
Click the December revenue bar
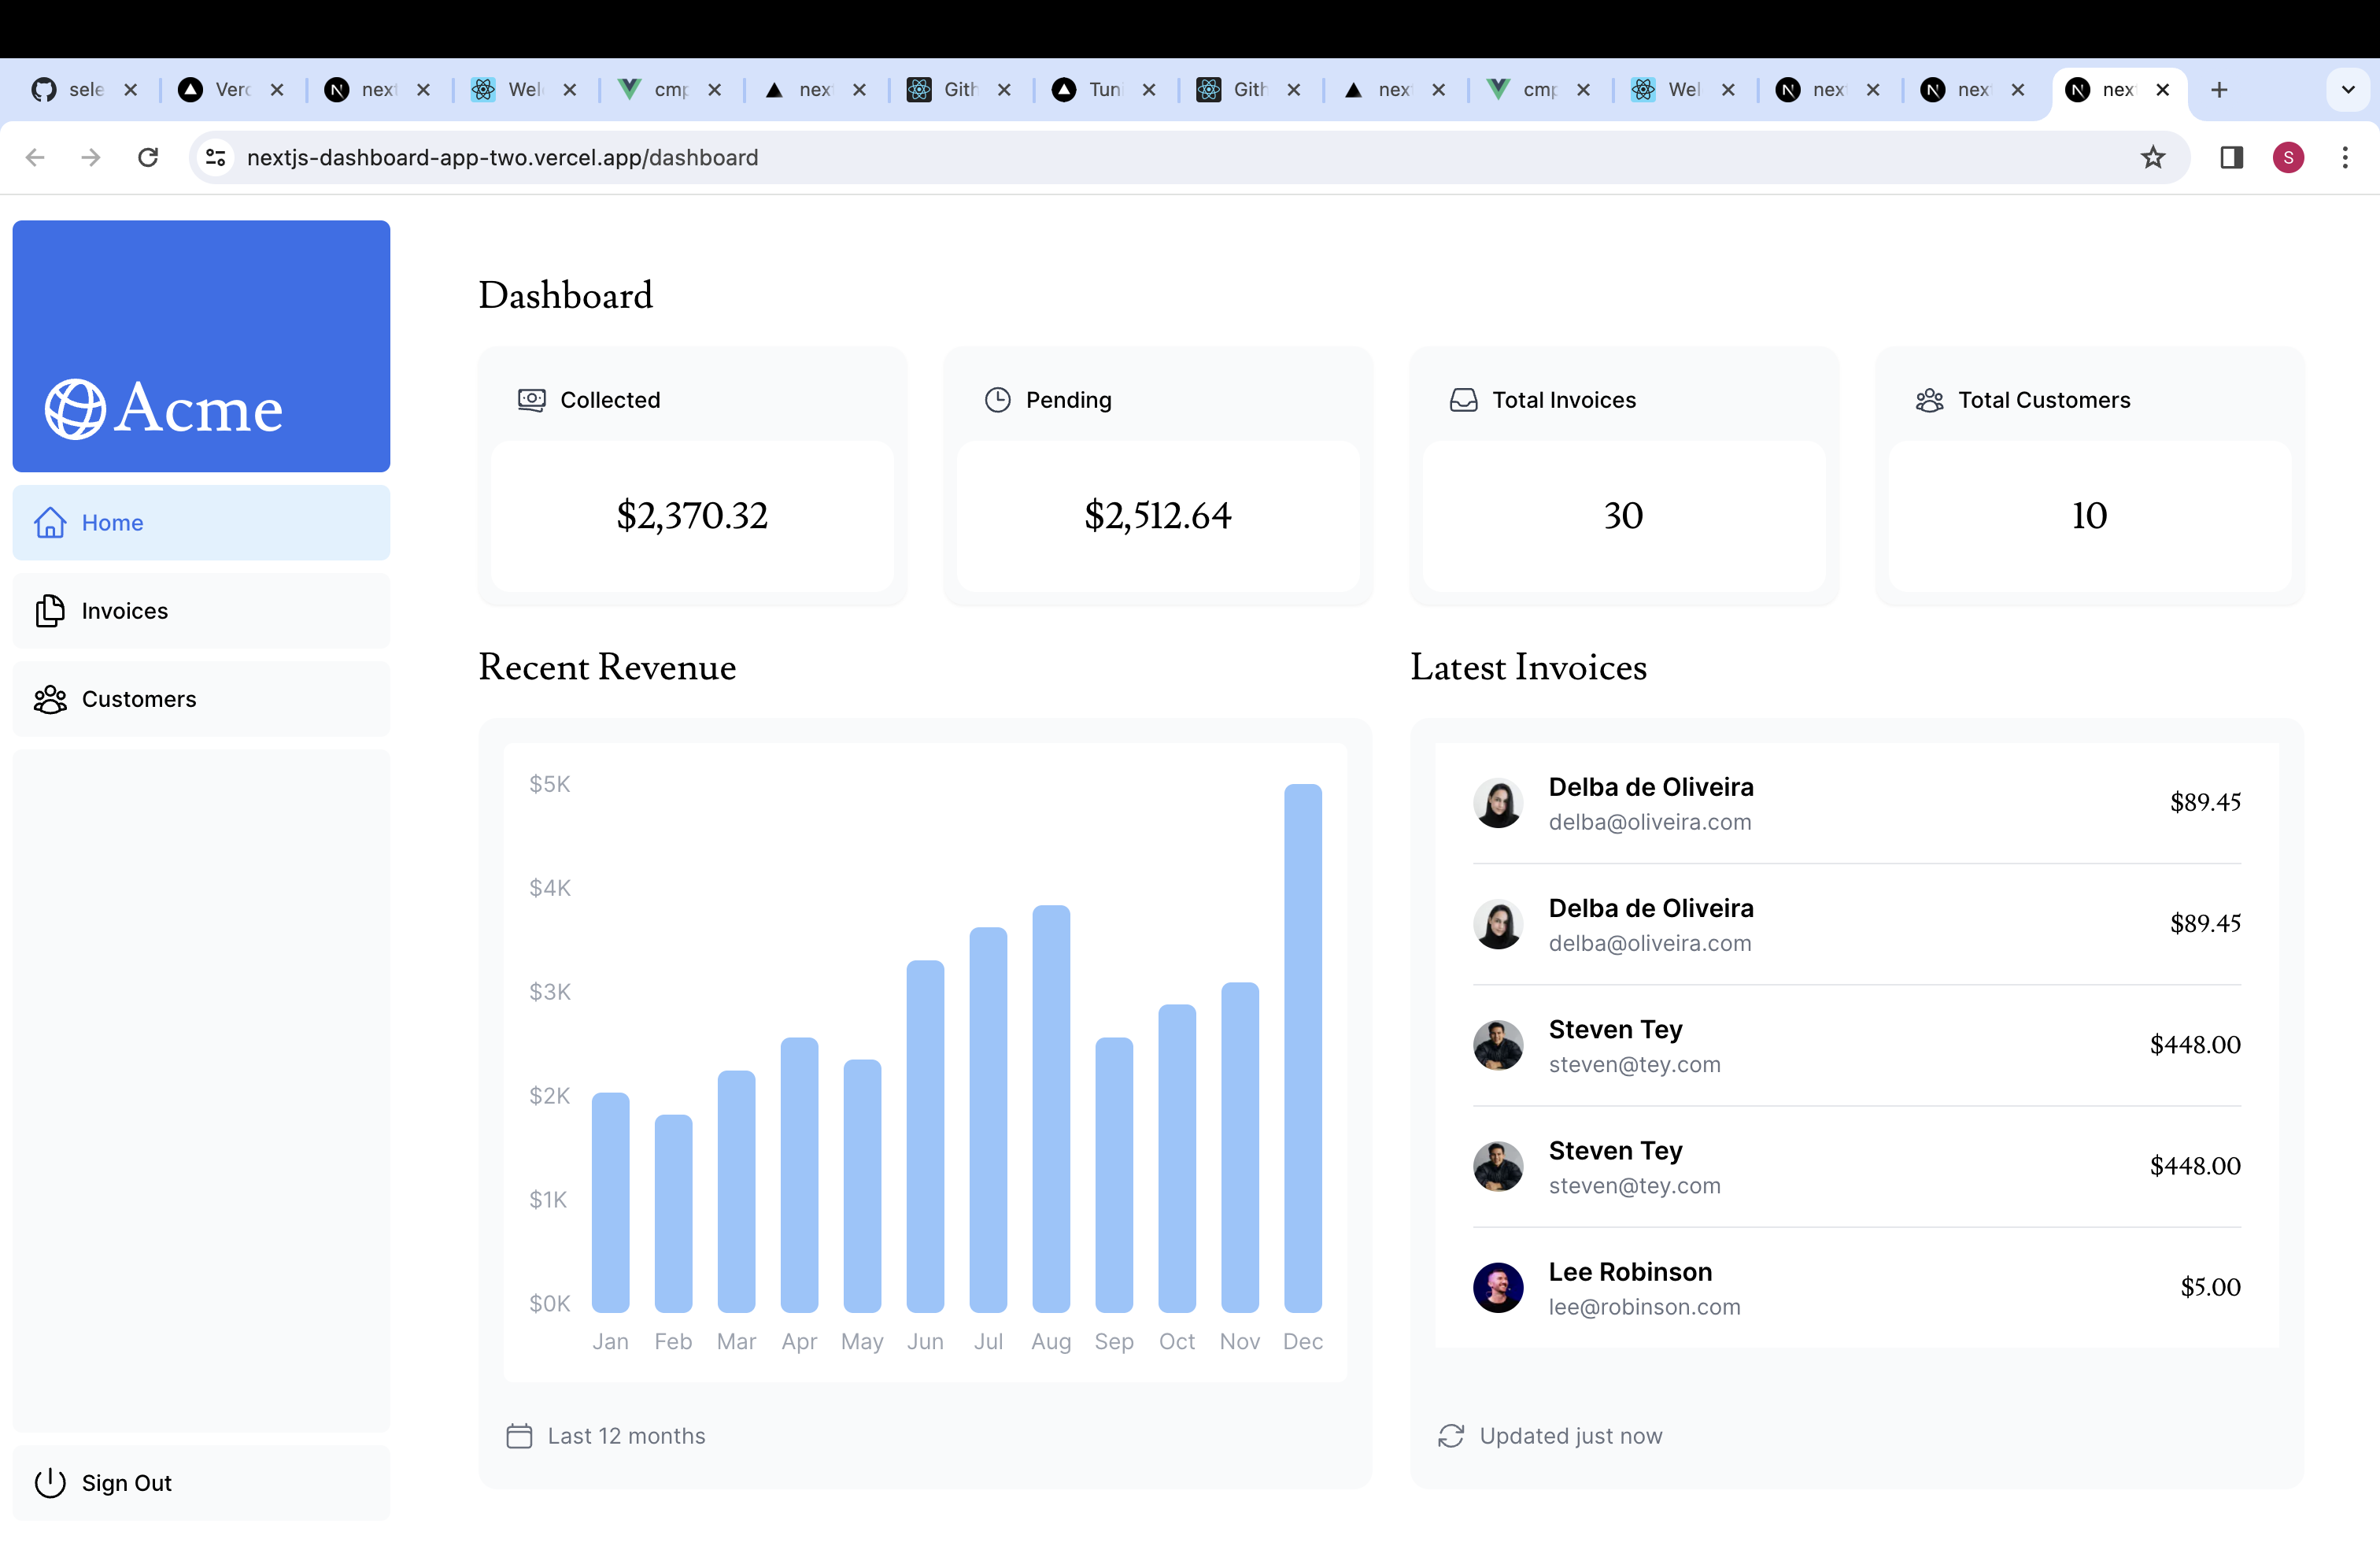coord(1303,1047)
